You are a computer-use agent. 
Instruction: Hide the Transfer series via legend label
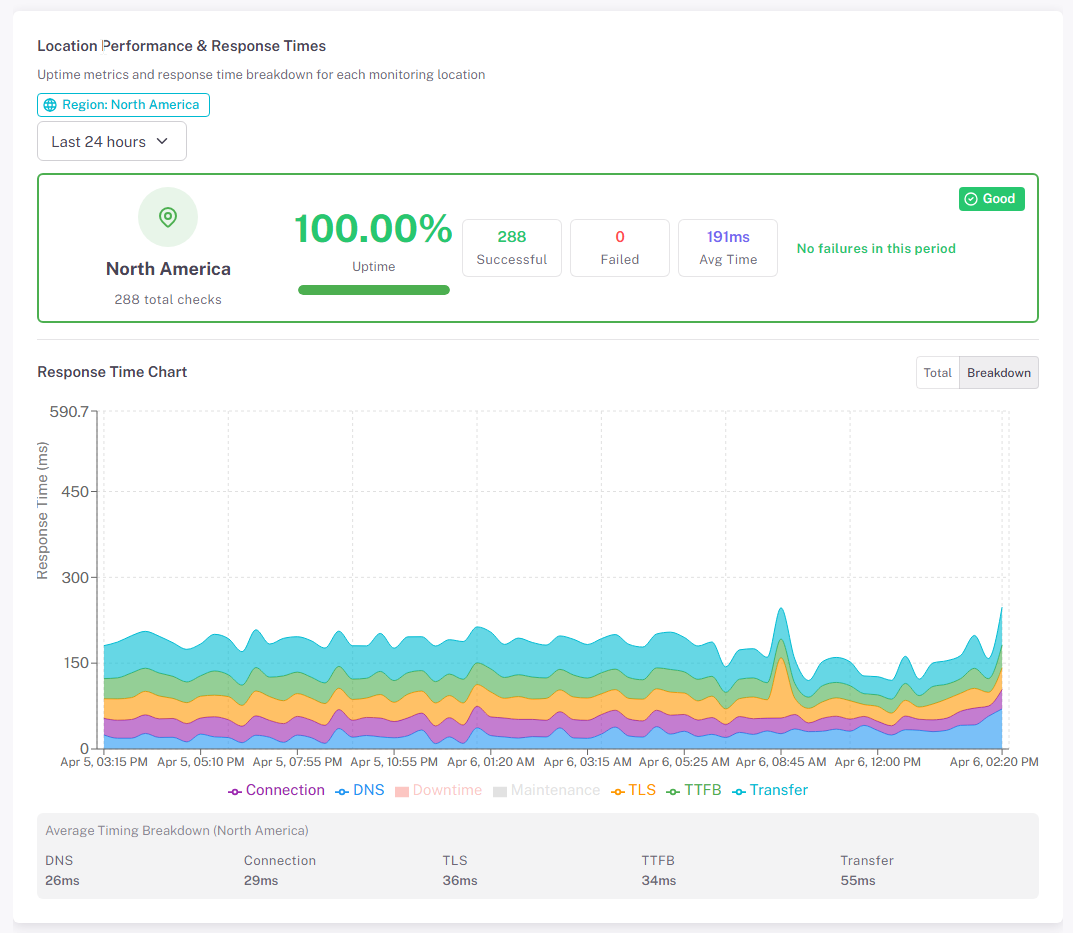pyautogui.click(x=778, y=790)
